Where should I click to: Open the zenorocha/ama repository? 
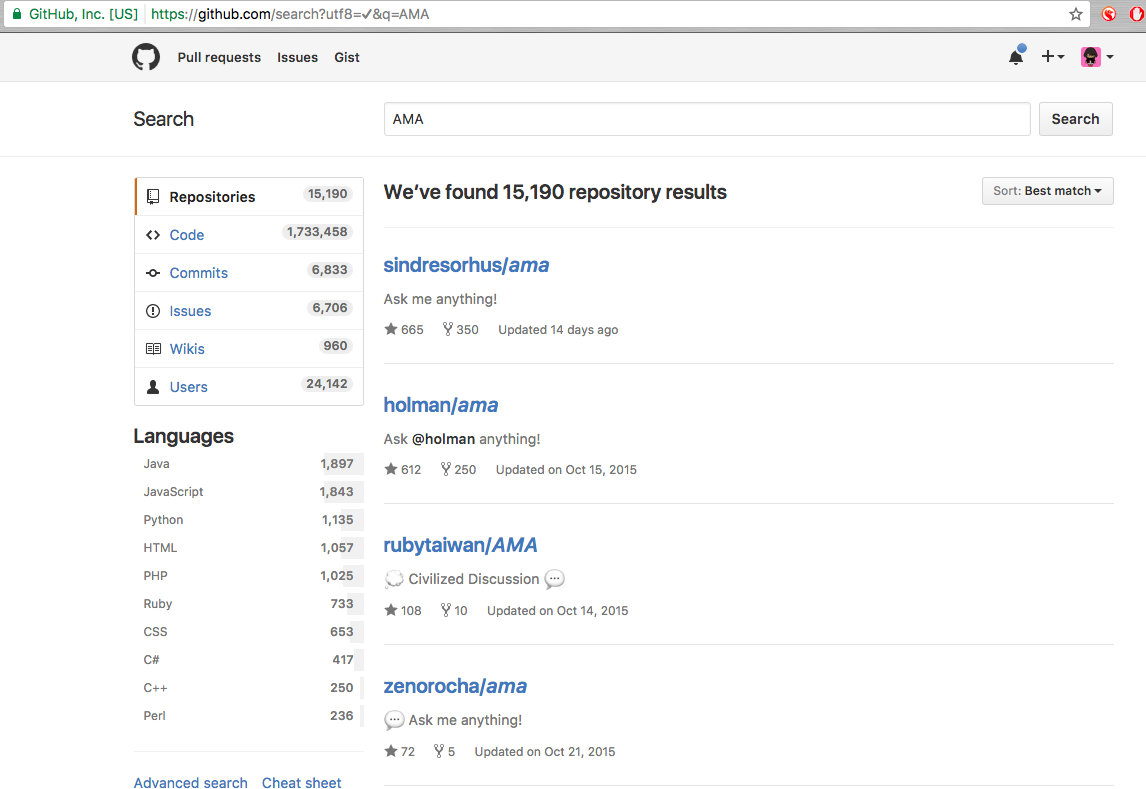click(x=455, y=686)
